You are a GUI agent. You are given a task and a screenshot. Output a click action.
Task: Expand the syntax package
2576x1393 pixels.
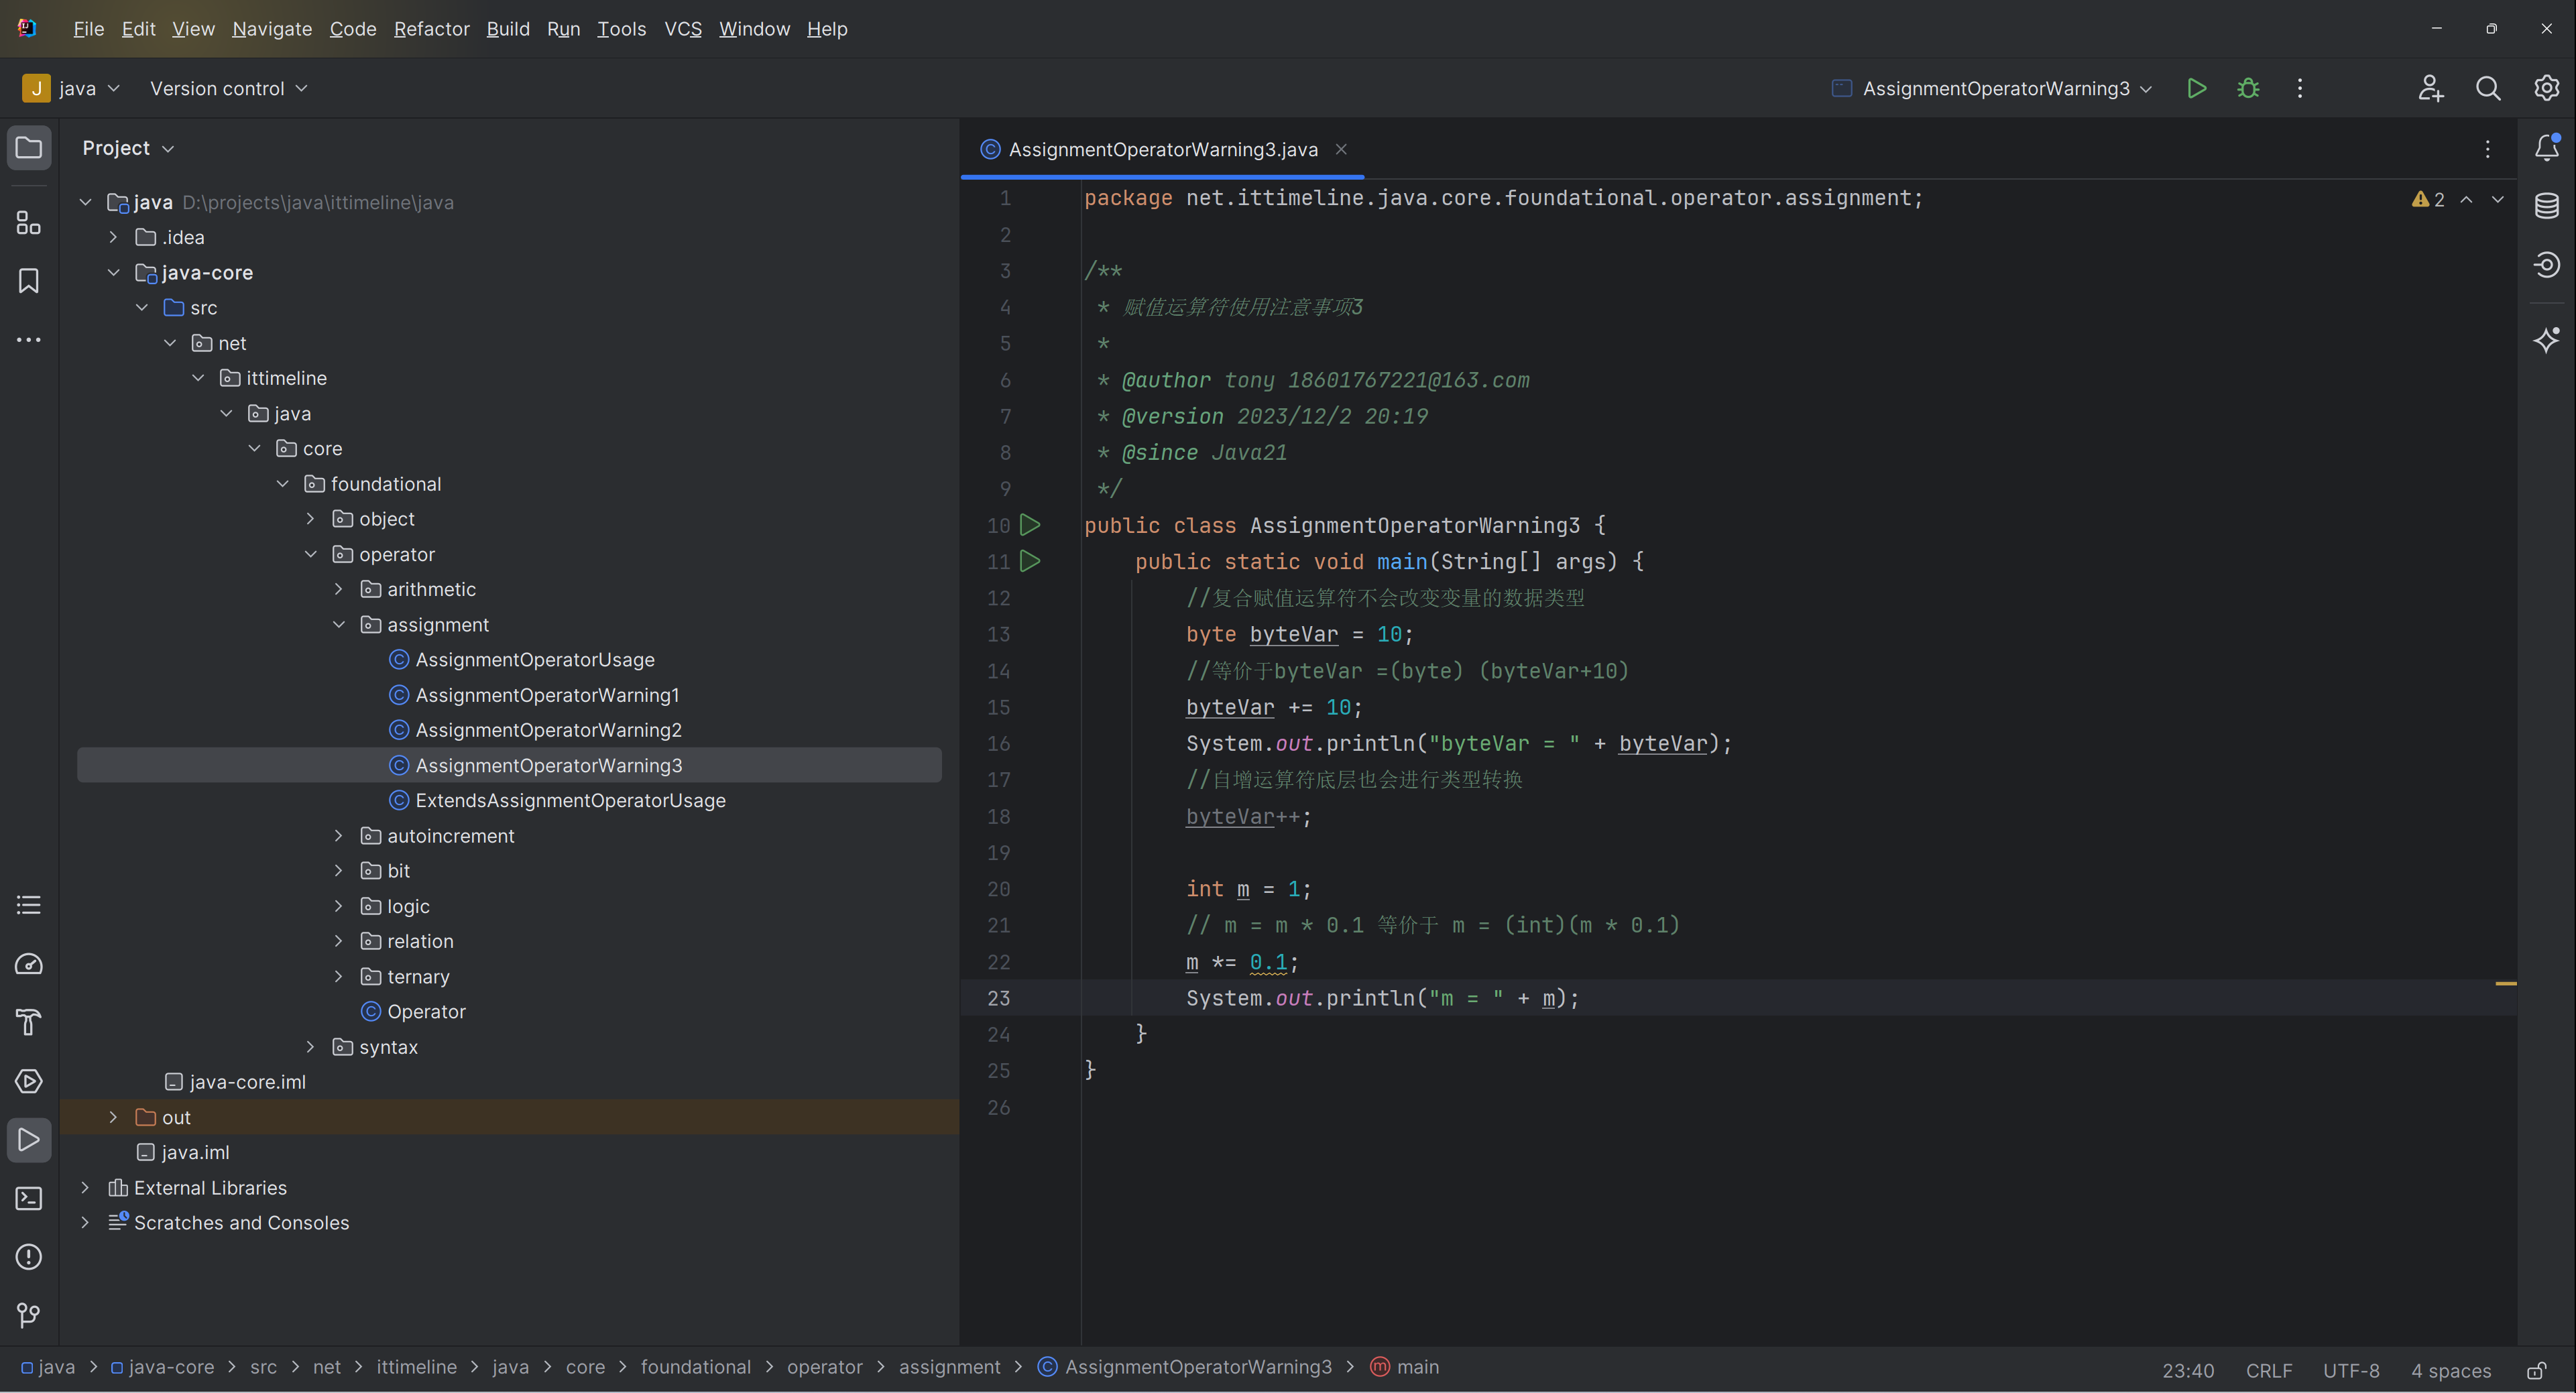(x=310, y=1046)
